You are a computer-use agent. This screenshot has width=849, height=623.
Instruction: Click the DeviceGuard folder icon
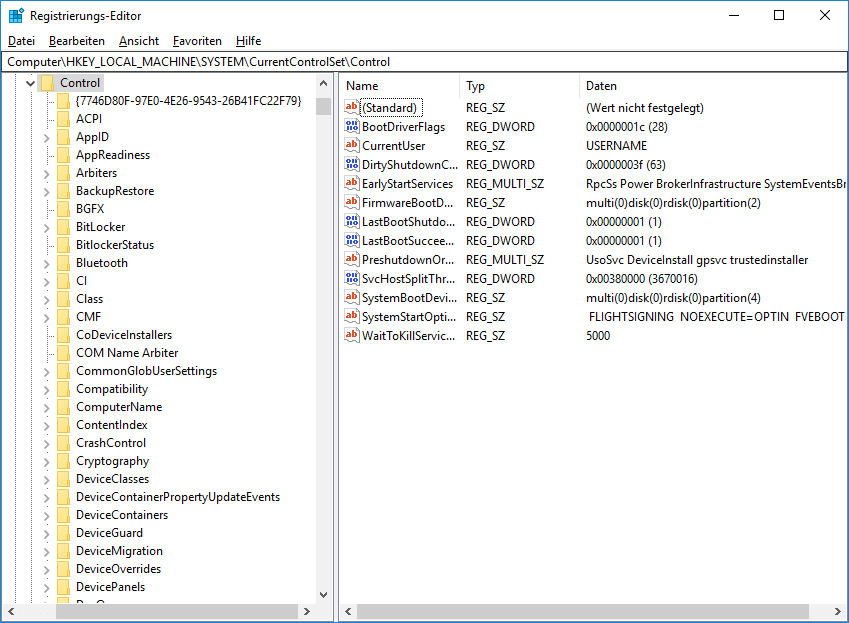(x=63, y=533)
